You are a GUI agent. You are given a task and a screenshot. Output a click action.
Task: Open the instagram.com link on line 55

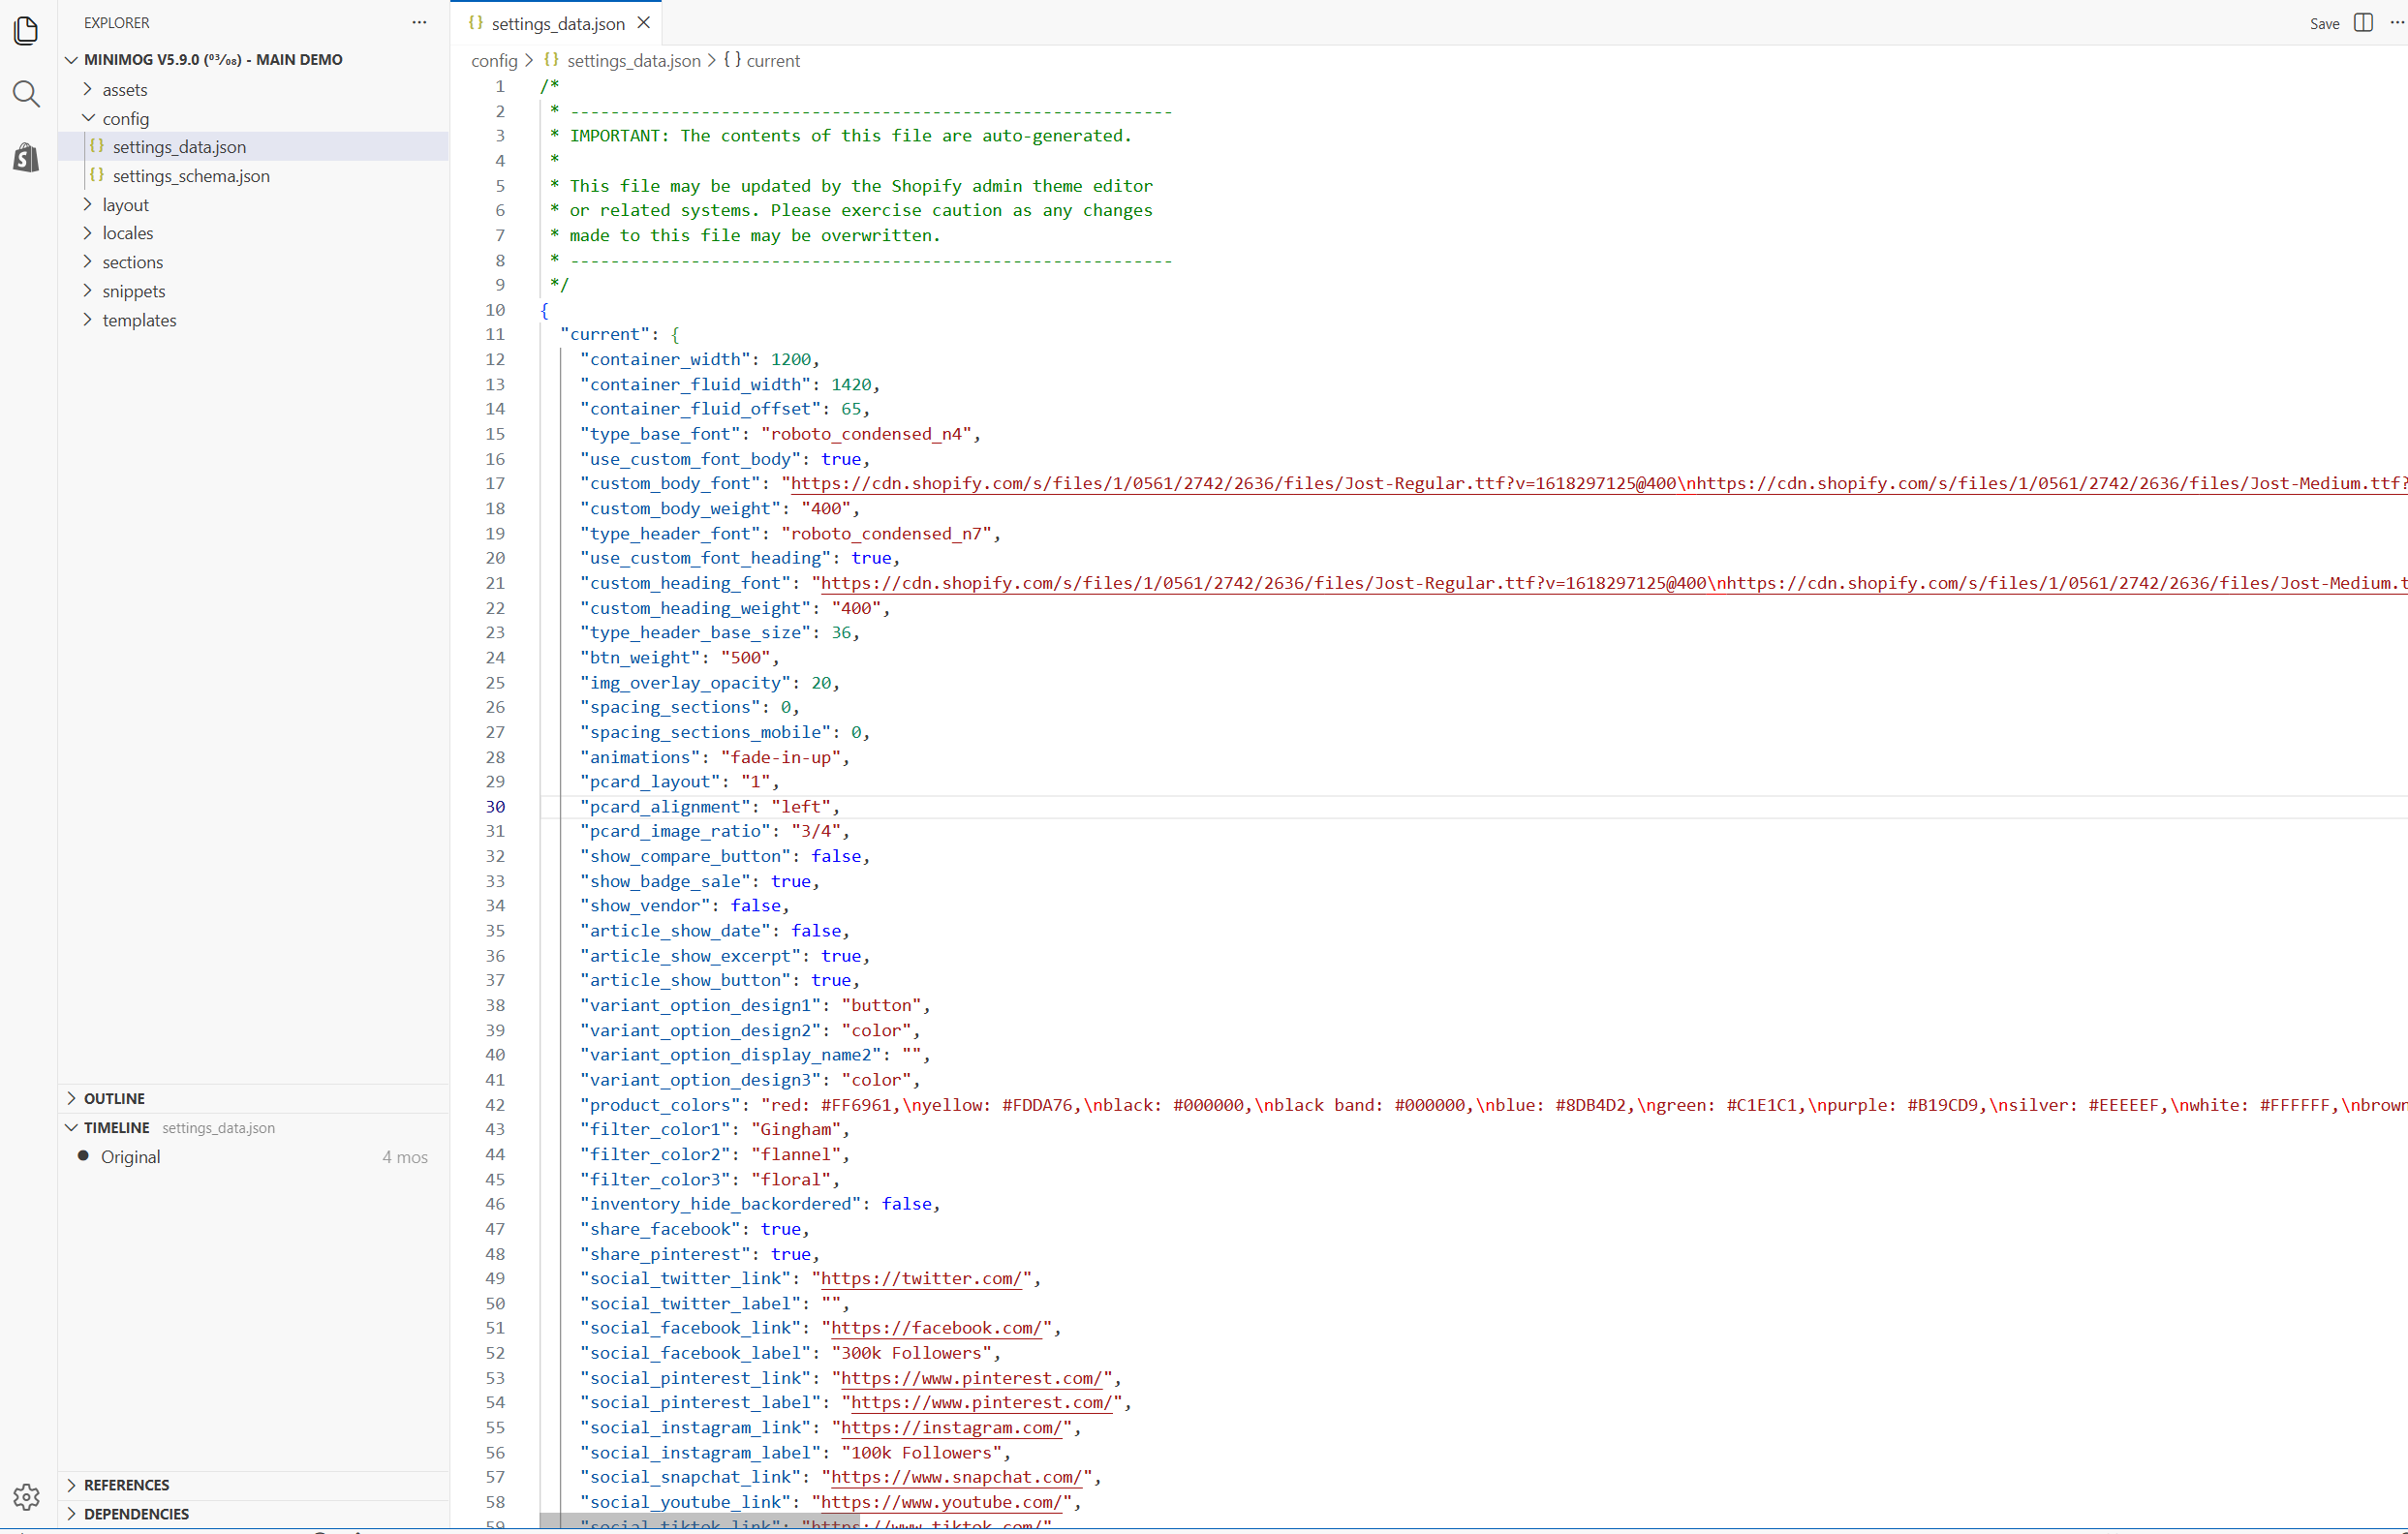(x=951, y=1427)
